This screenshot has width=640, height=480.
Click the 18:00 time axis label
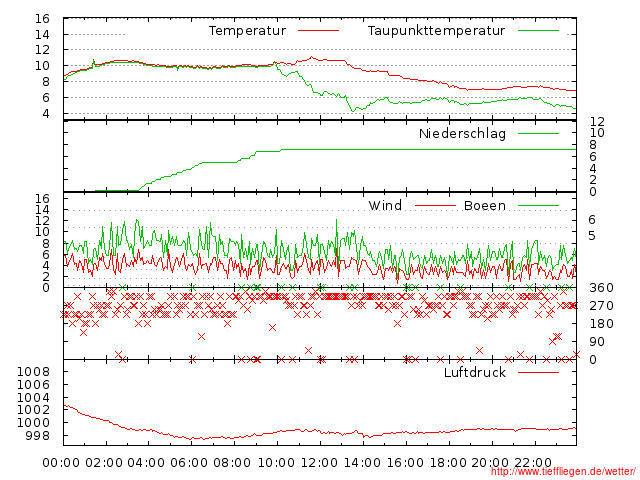[448, 463]
